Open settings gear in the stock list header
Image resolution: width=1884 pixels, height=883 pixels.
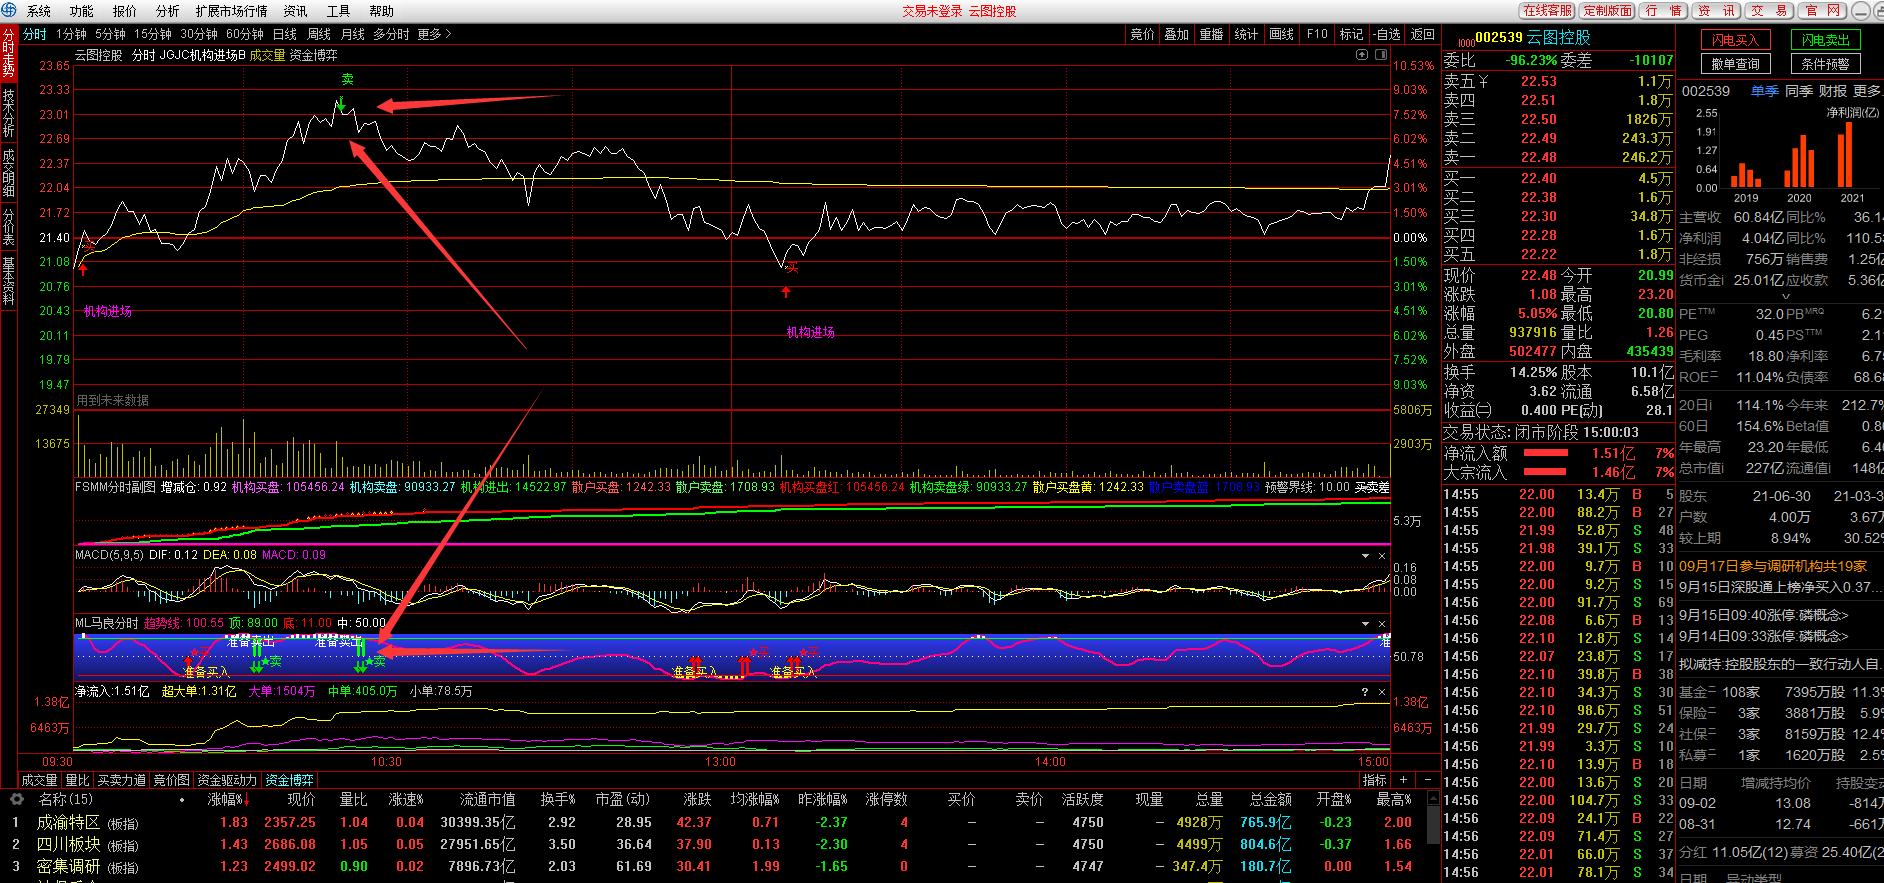tap(16, 800)
